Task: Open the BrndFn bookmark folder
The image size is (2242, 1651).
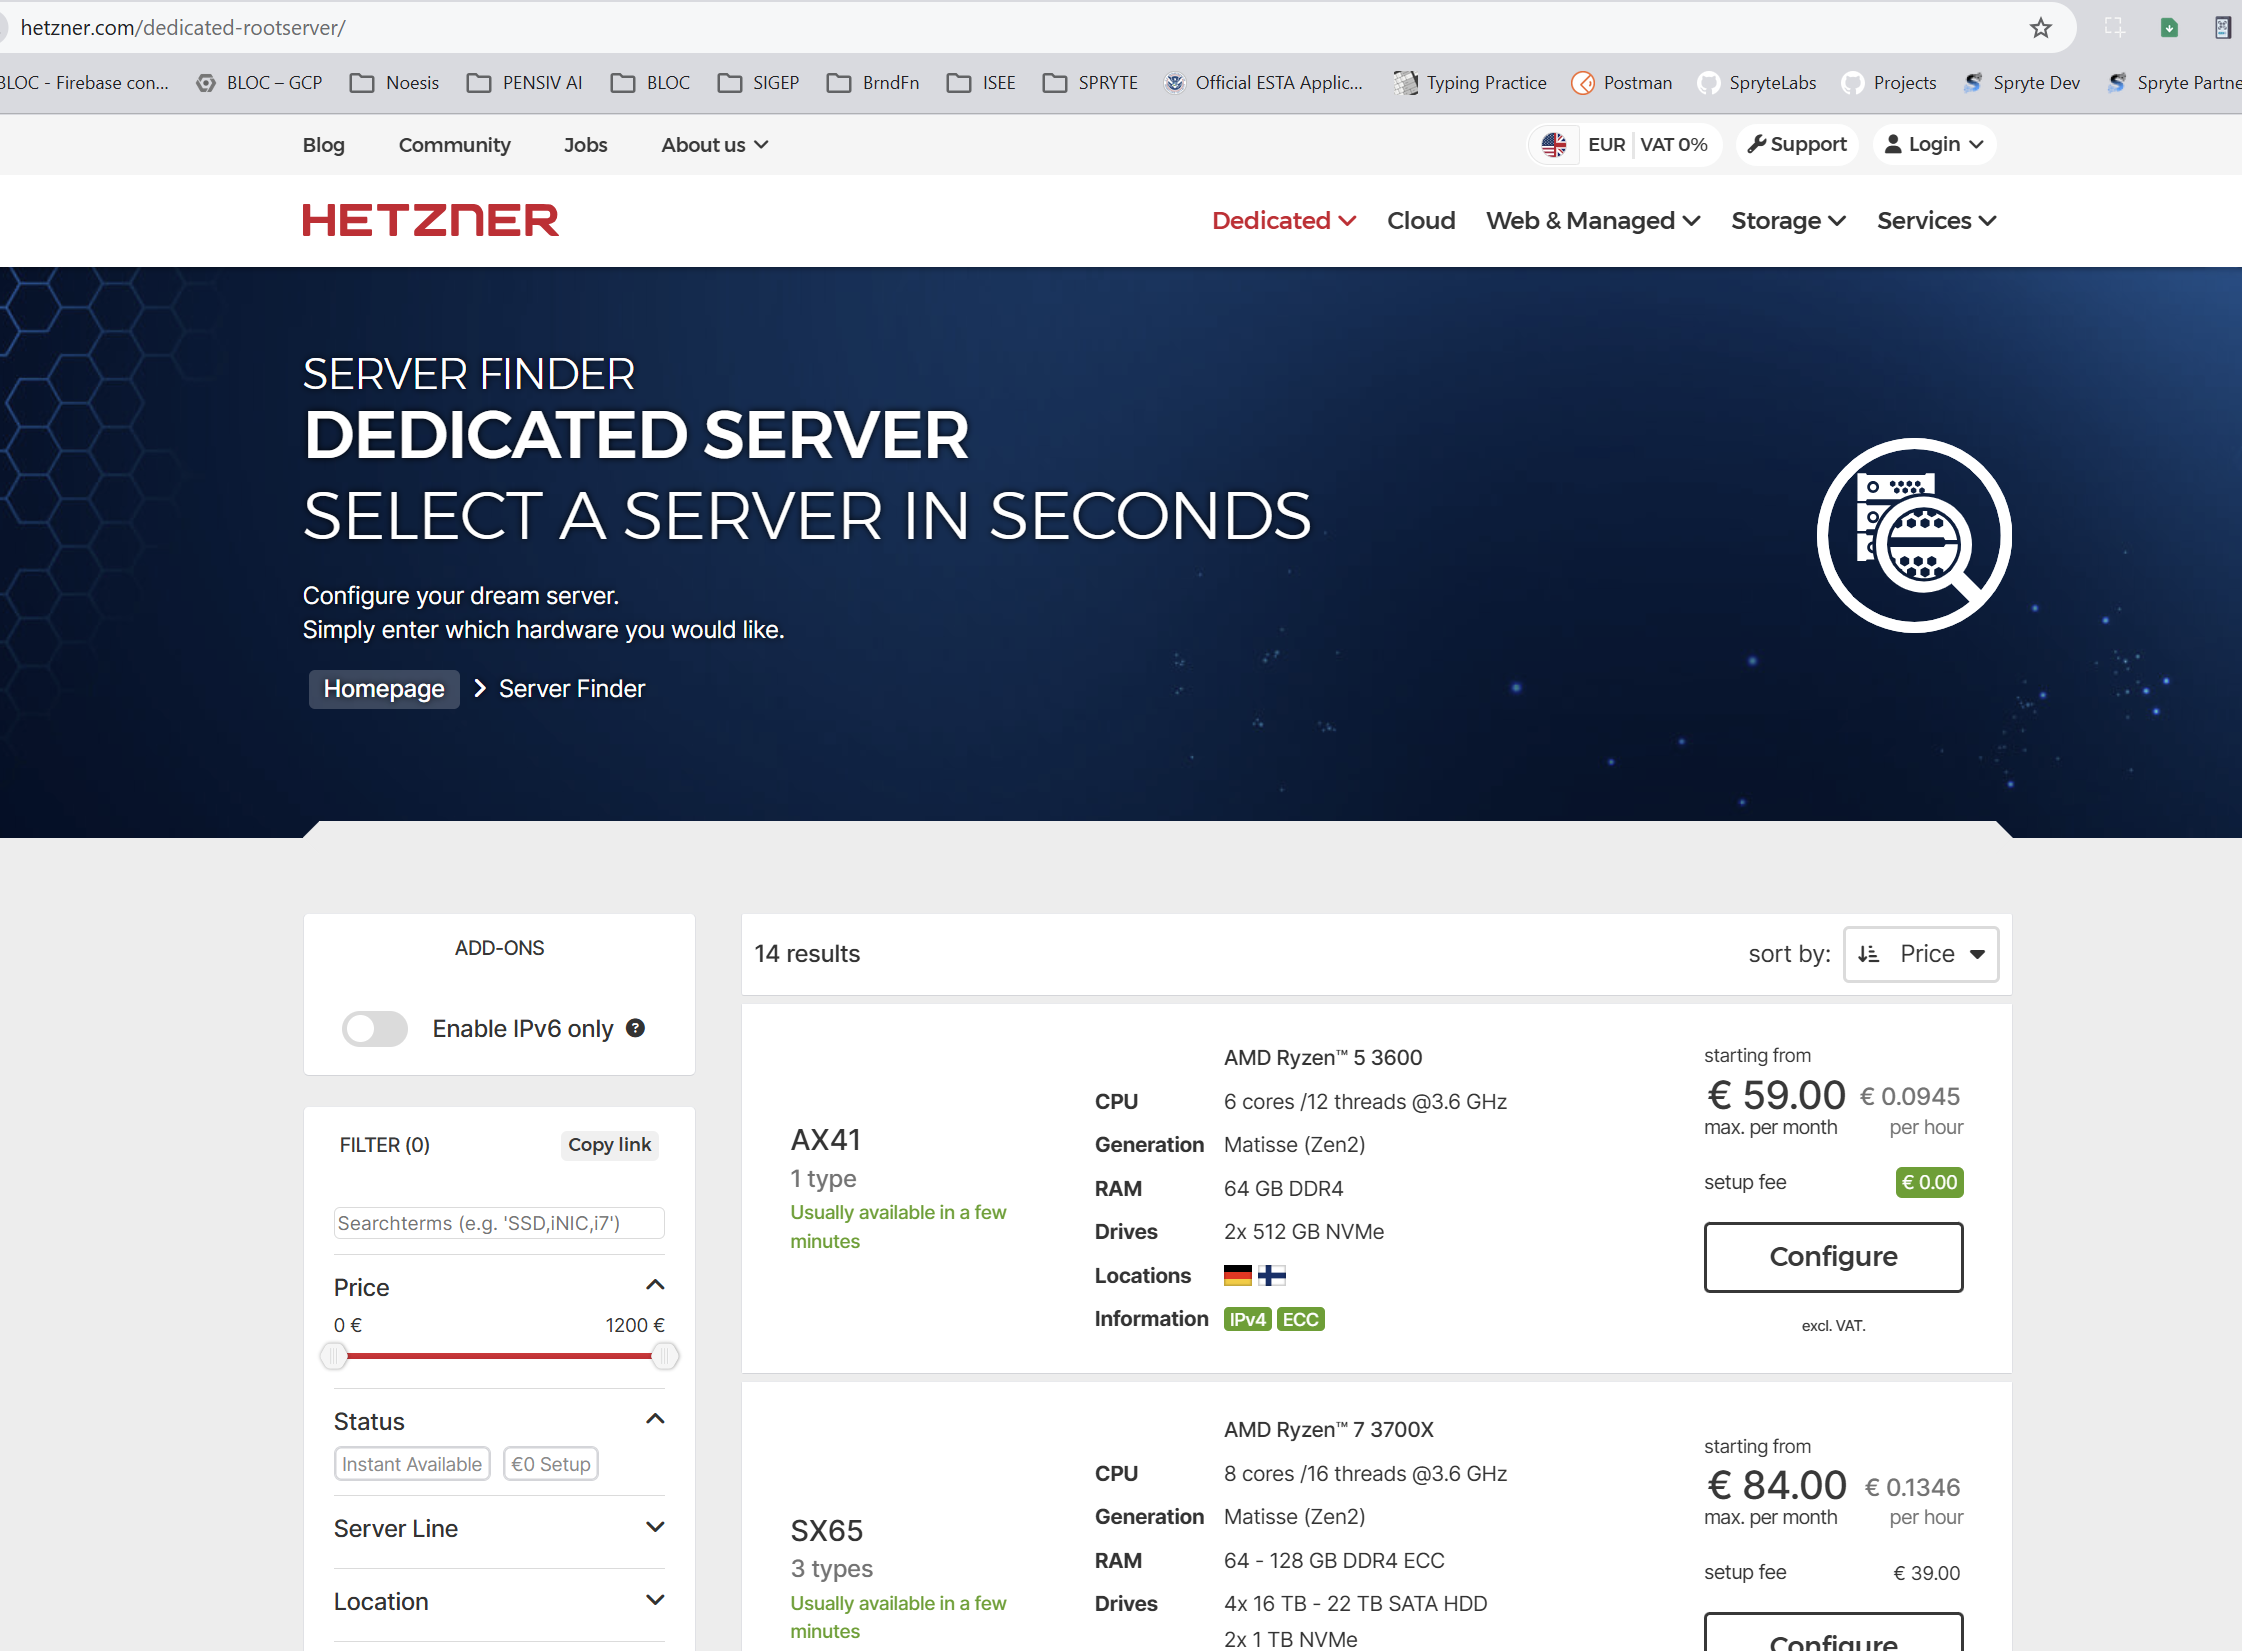Action: click(873, 83)
